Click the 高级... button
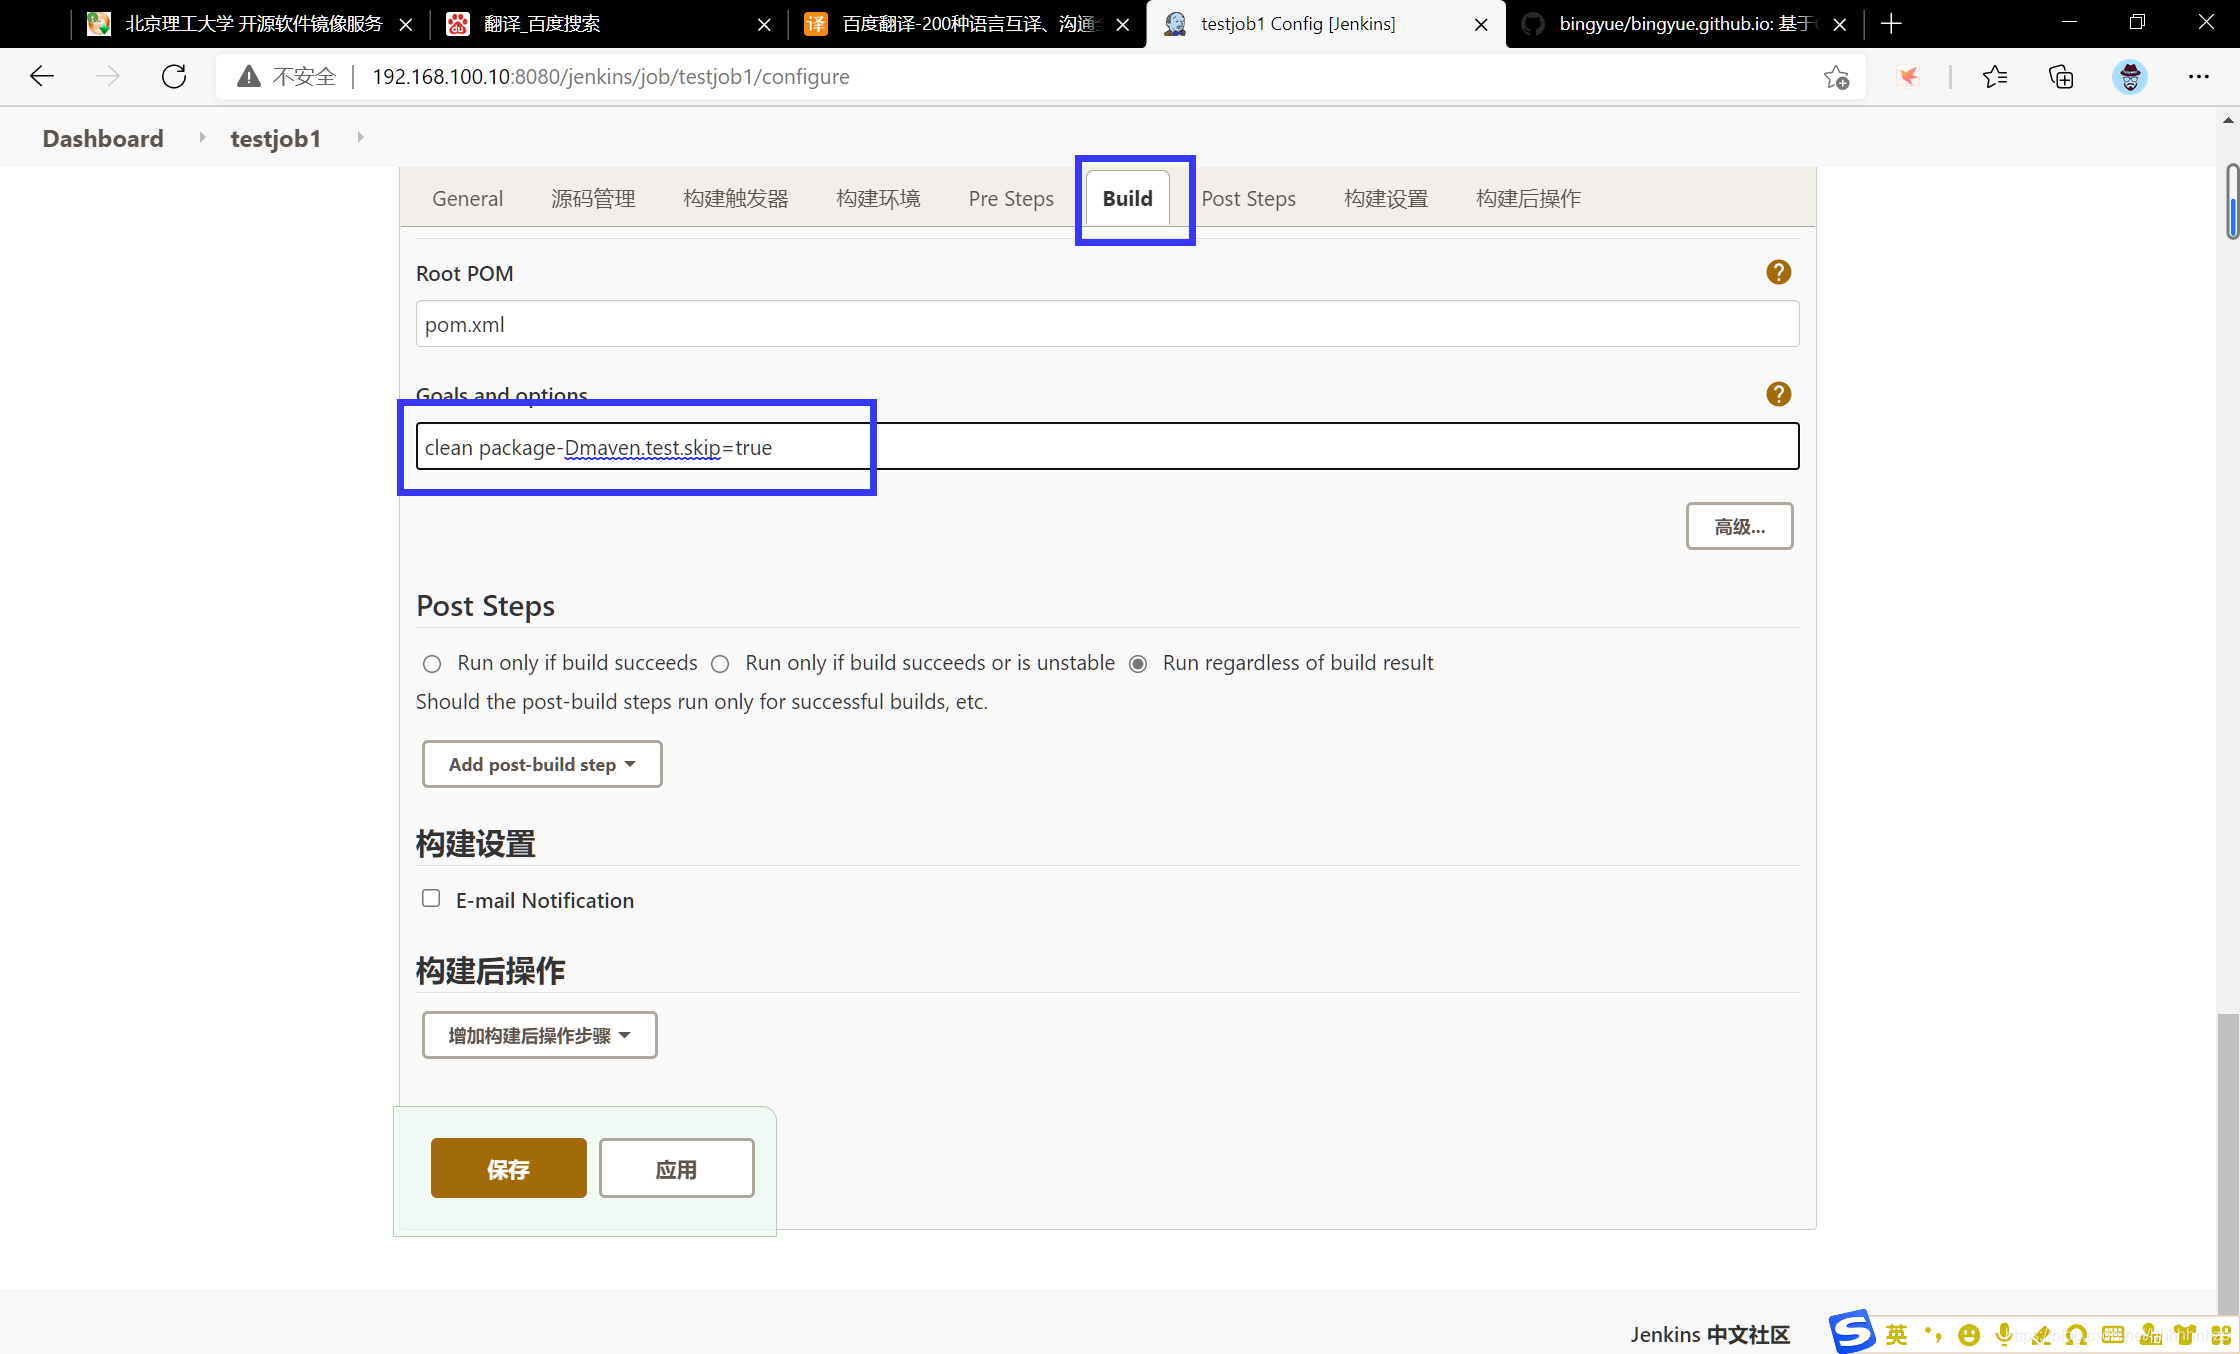 point(1739,525)
